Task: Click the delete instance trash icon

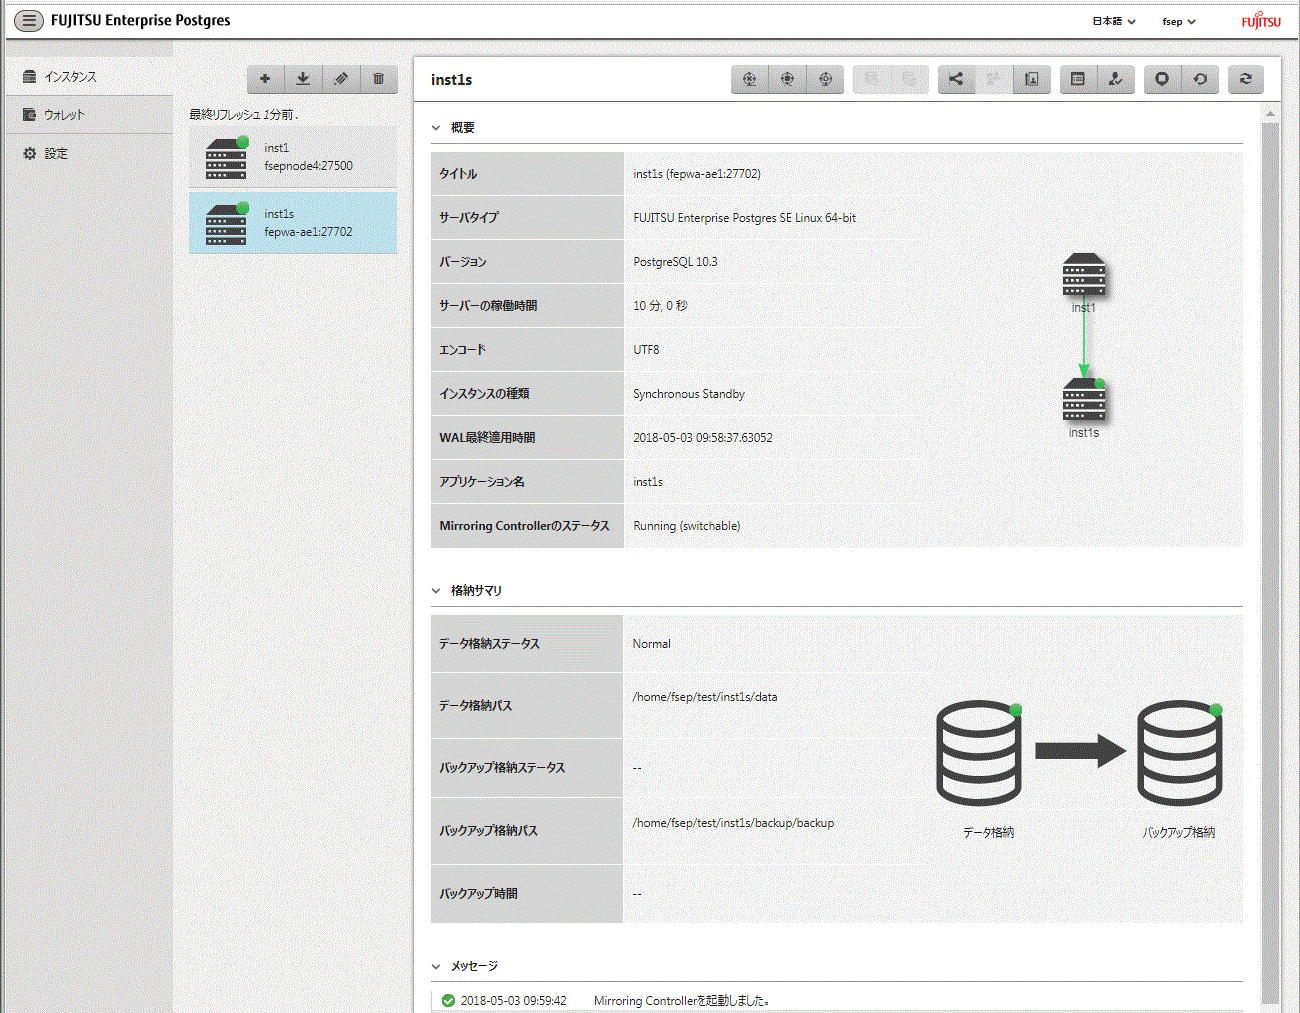Action: 379,79
